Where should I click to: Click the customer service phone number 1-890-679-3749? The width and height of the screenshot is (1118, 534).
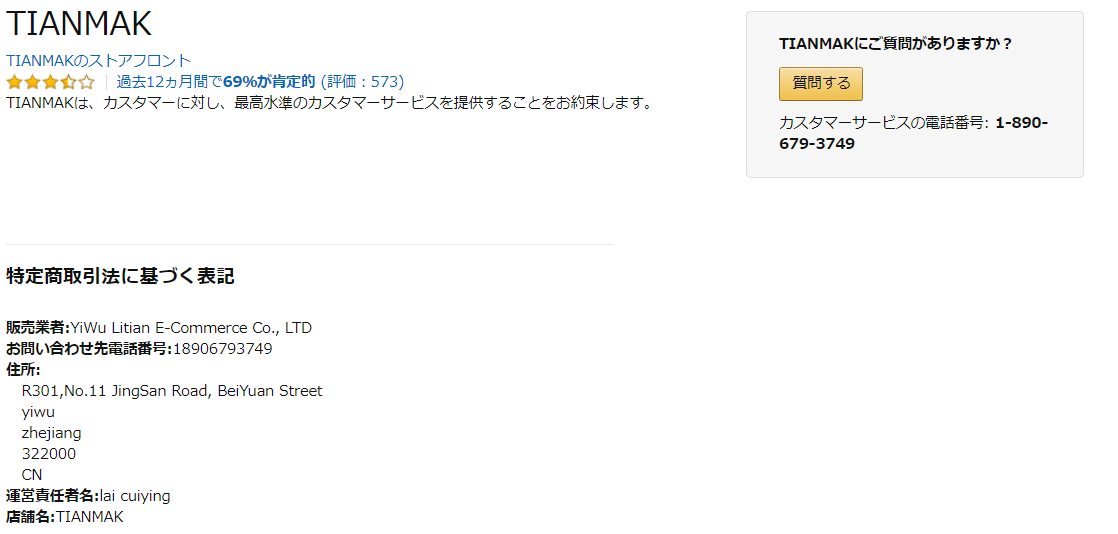(x=913, y=133)
